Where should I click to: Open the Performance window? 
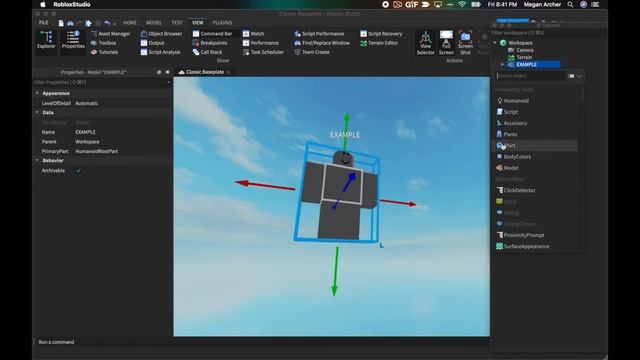[x=261, y=43]
